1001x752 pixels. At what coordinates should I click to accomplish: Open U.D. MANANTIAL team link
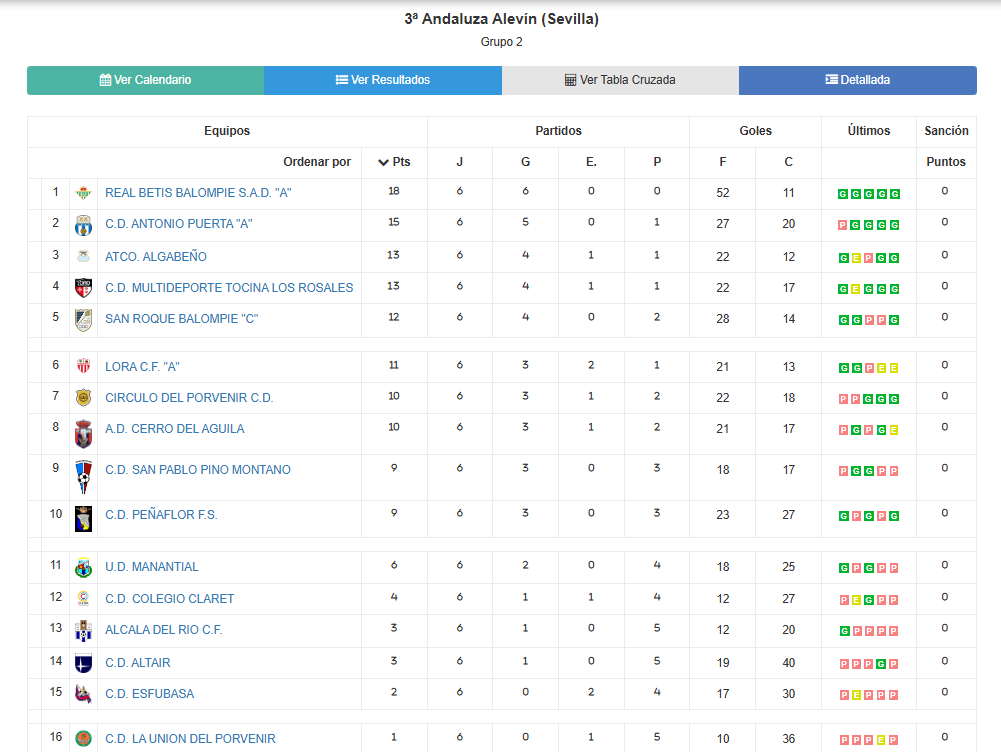coord(152,567)
